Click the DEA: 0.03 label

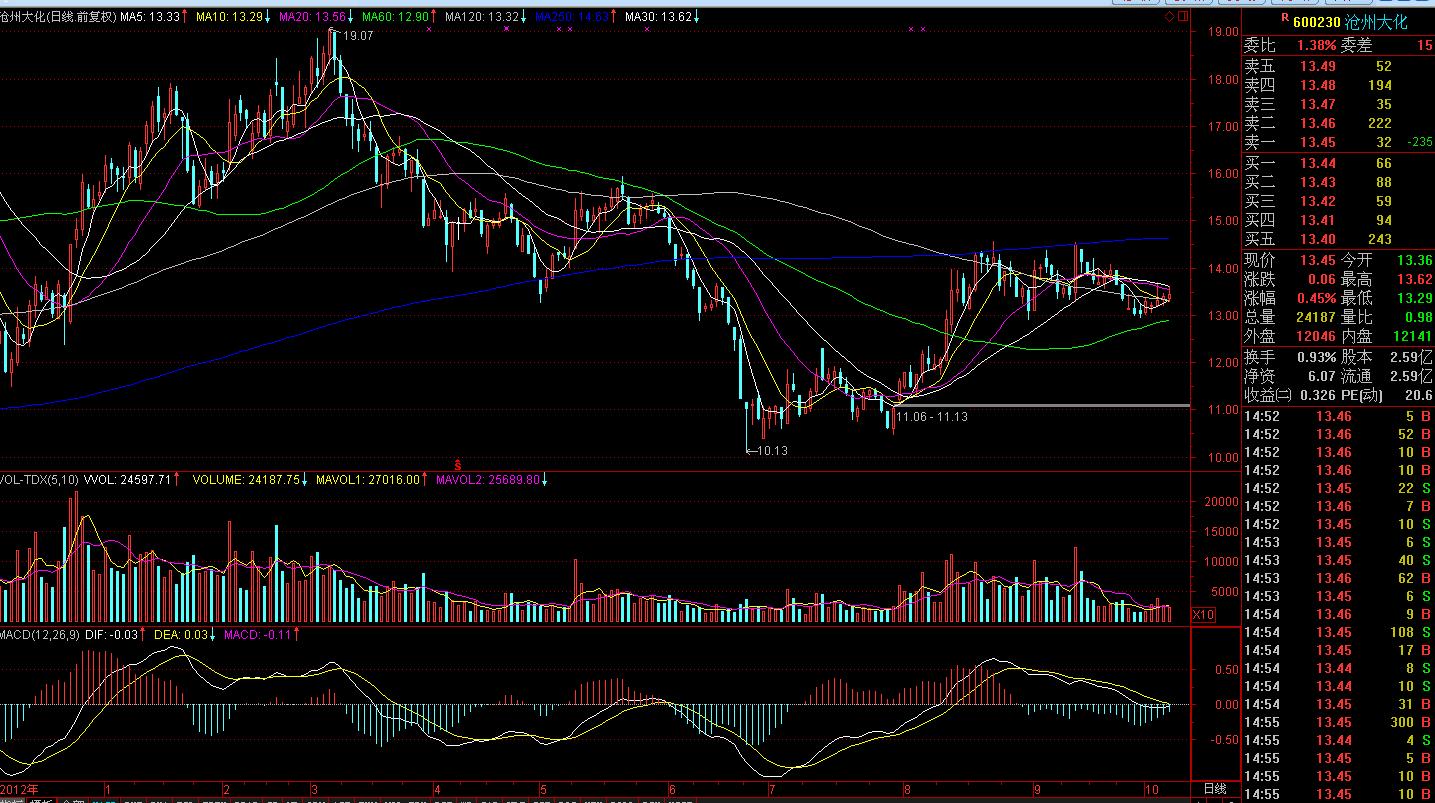(x=182, y=634)
